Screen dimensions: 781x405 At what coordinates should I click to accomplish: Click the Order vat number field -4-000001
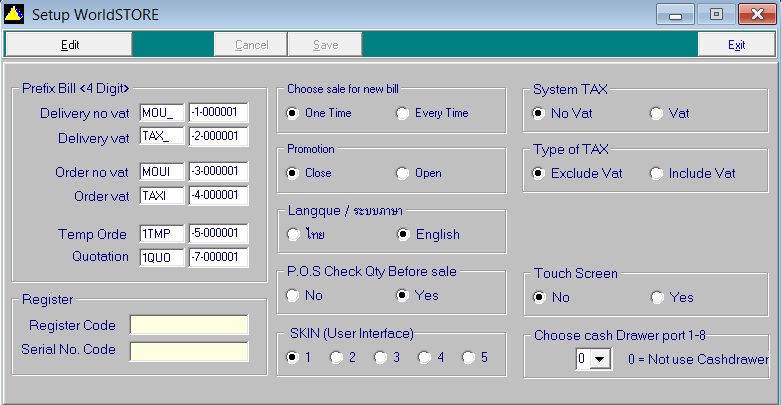click(218, 195)
